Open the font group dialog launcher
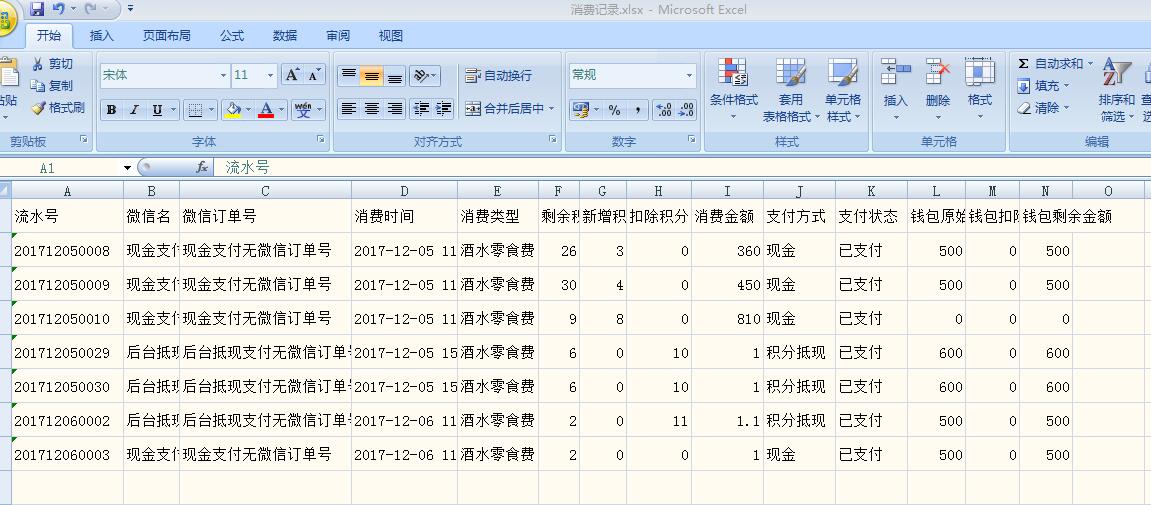Viewport: 1151px width, 505px height. point(321,139)
